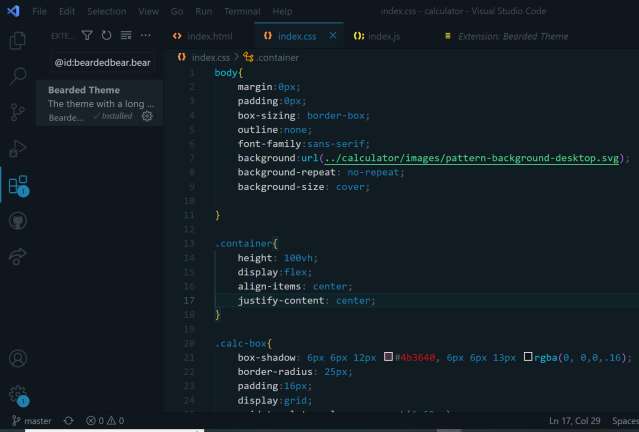Click the Spaces indentation status item
This screenshot has height=432, width=639.
click(625, 421)
